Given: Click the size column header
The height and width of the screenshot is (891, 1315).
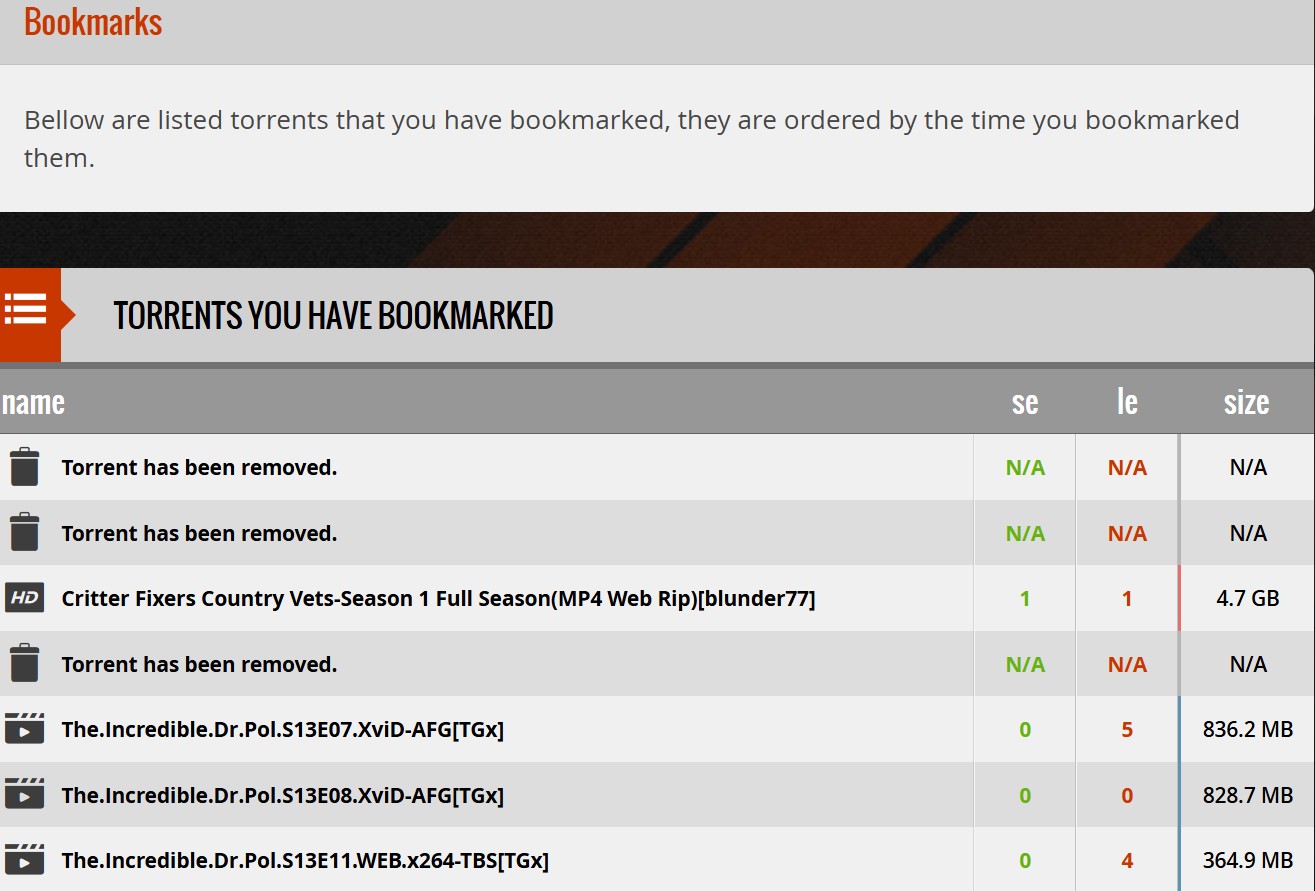Looking at the screenshot, I should [1246, 402].
